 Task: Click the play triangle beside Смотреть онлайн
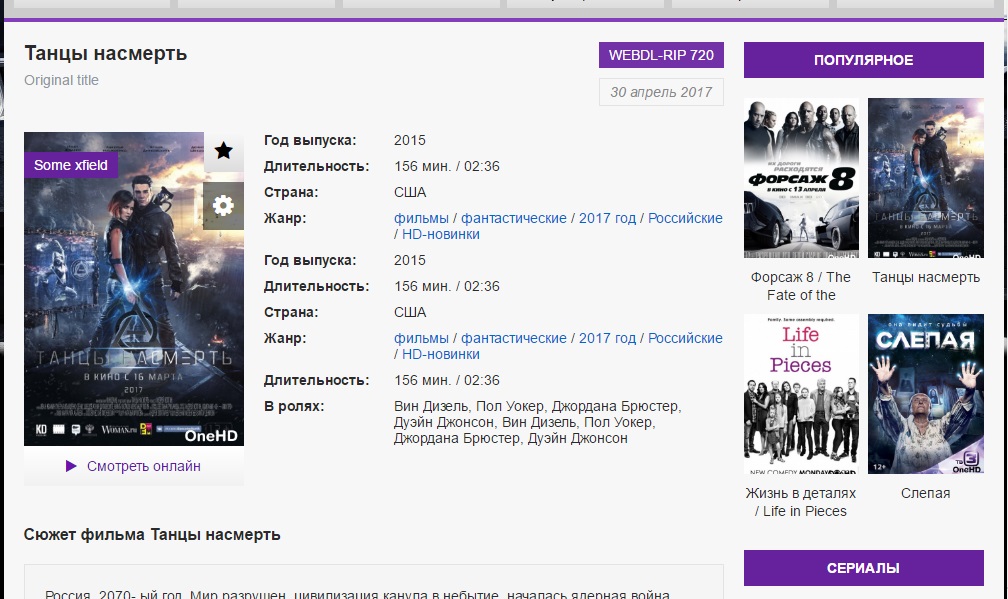71,466
